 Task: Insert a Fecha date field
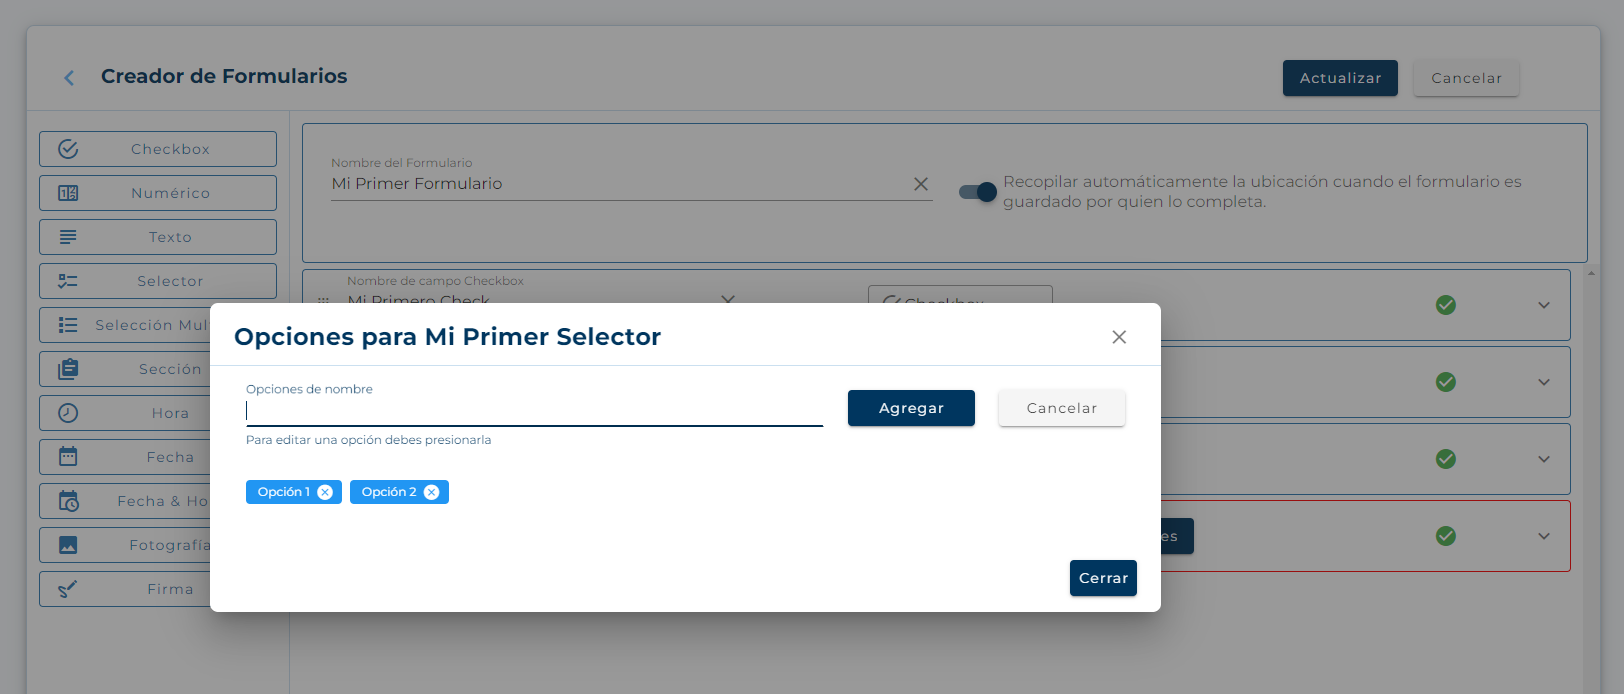click(125, 457)
